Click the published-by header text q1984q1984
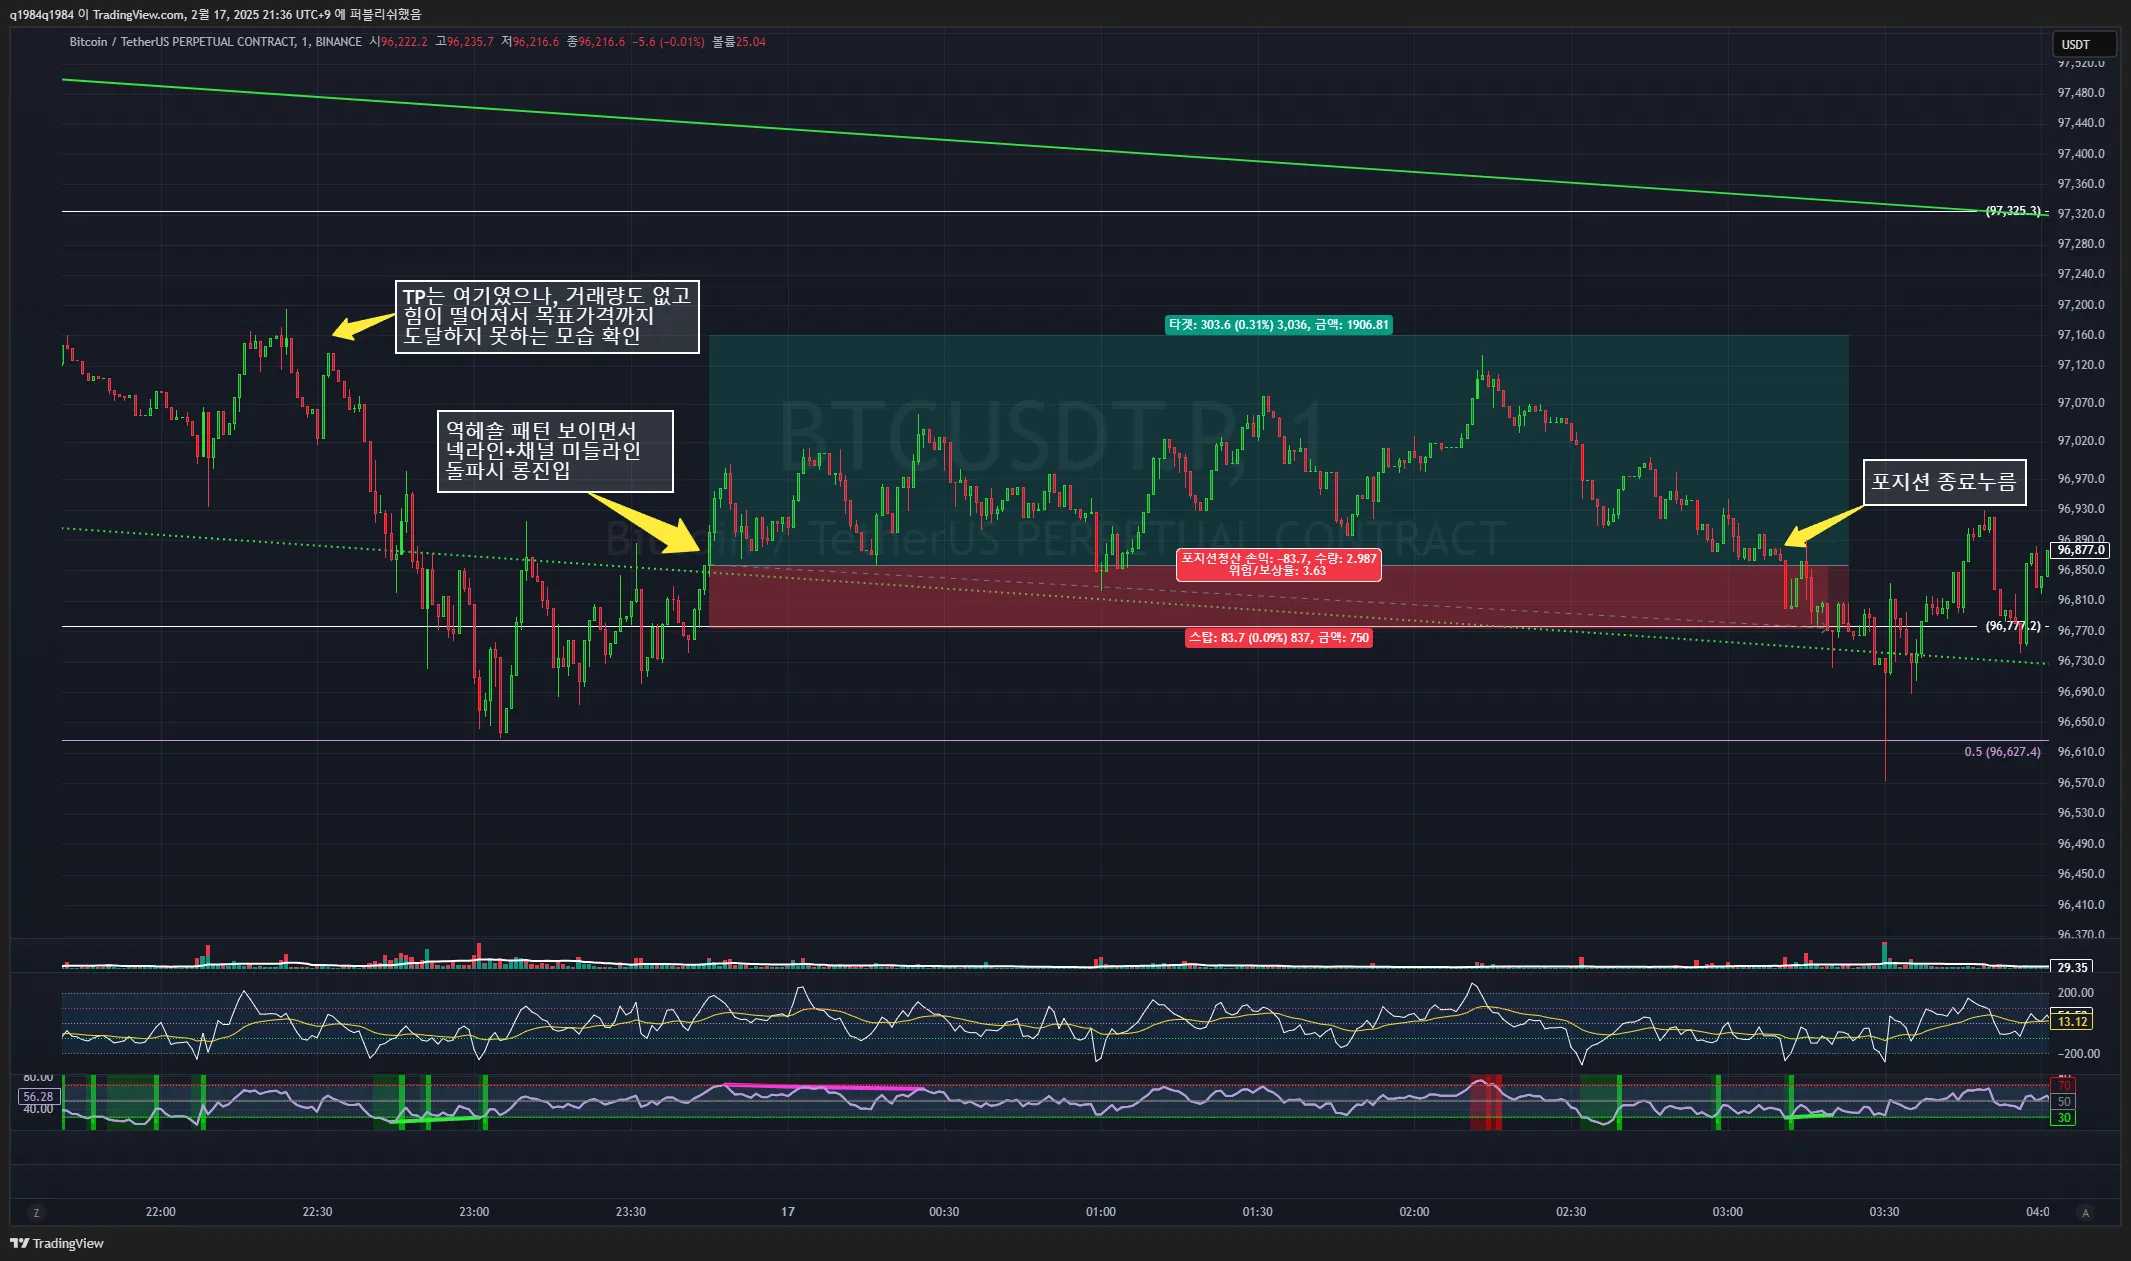Screen dimensions: 2131x1261 (x=42, y=14)
